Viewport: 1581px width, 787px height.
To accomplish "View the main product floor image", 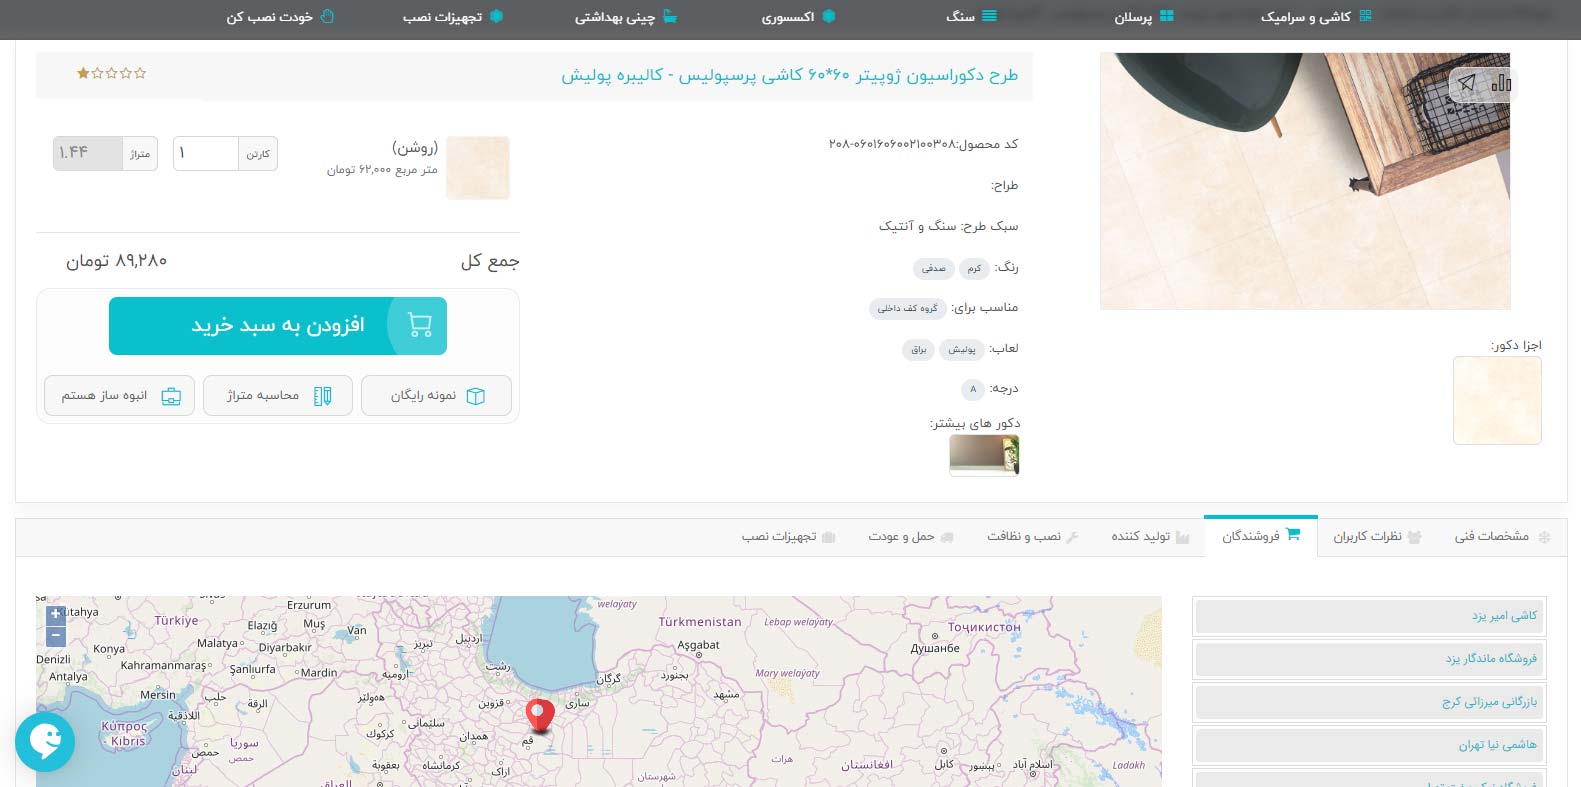I will tap(1305, 181).
